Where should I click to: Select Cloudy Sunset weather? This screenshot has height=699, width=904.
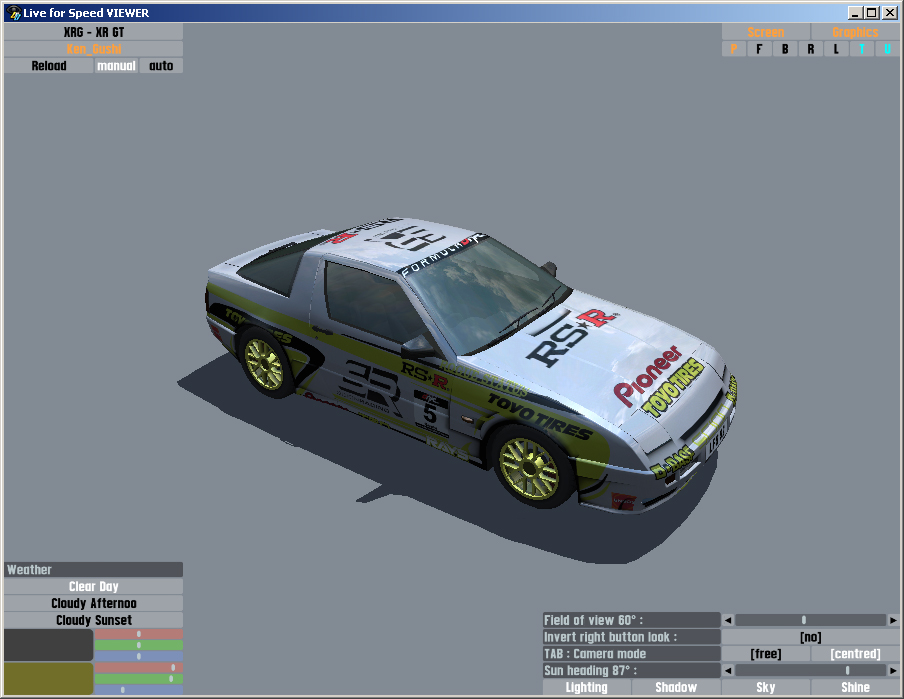pos(93,620)
